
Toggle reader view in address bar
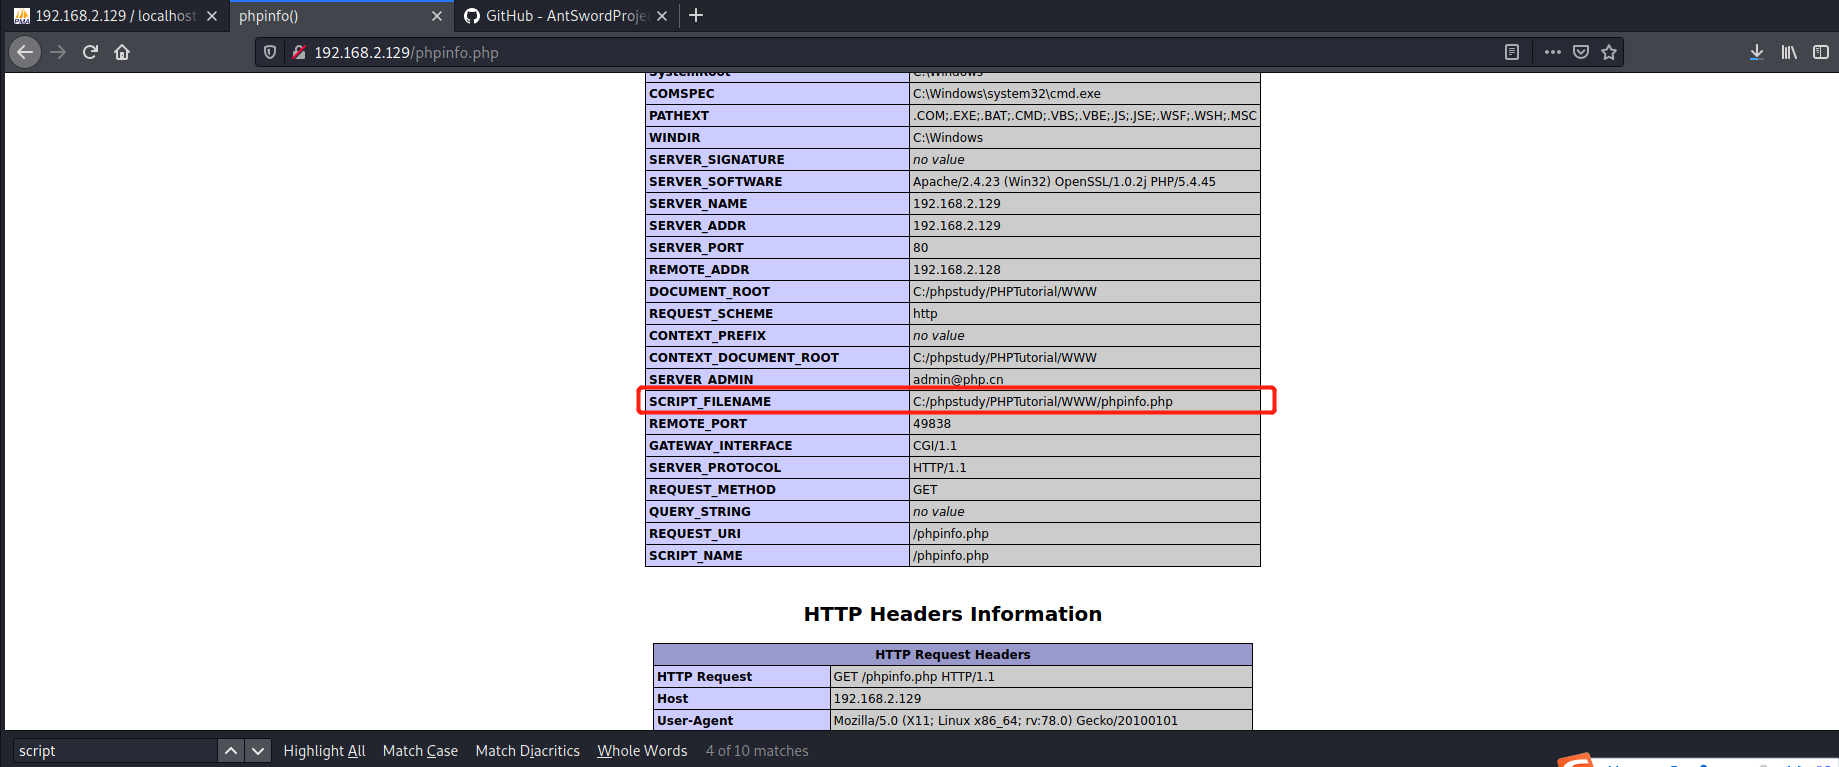pyautogui.click(x=1512, y=52)
